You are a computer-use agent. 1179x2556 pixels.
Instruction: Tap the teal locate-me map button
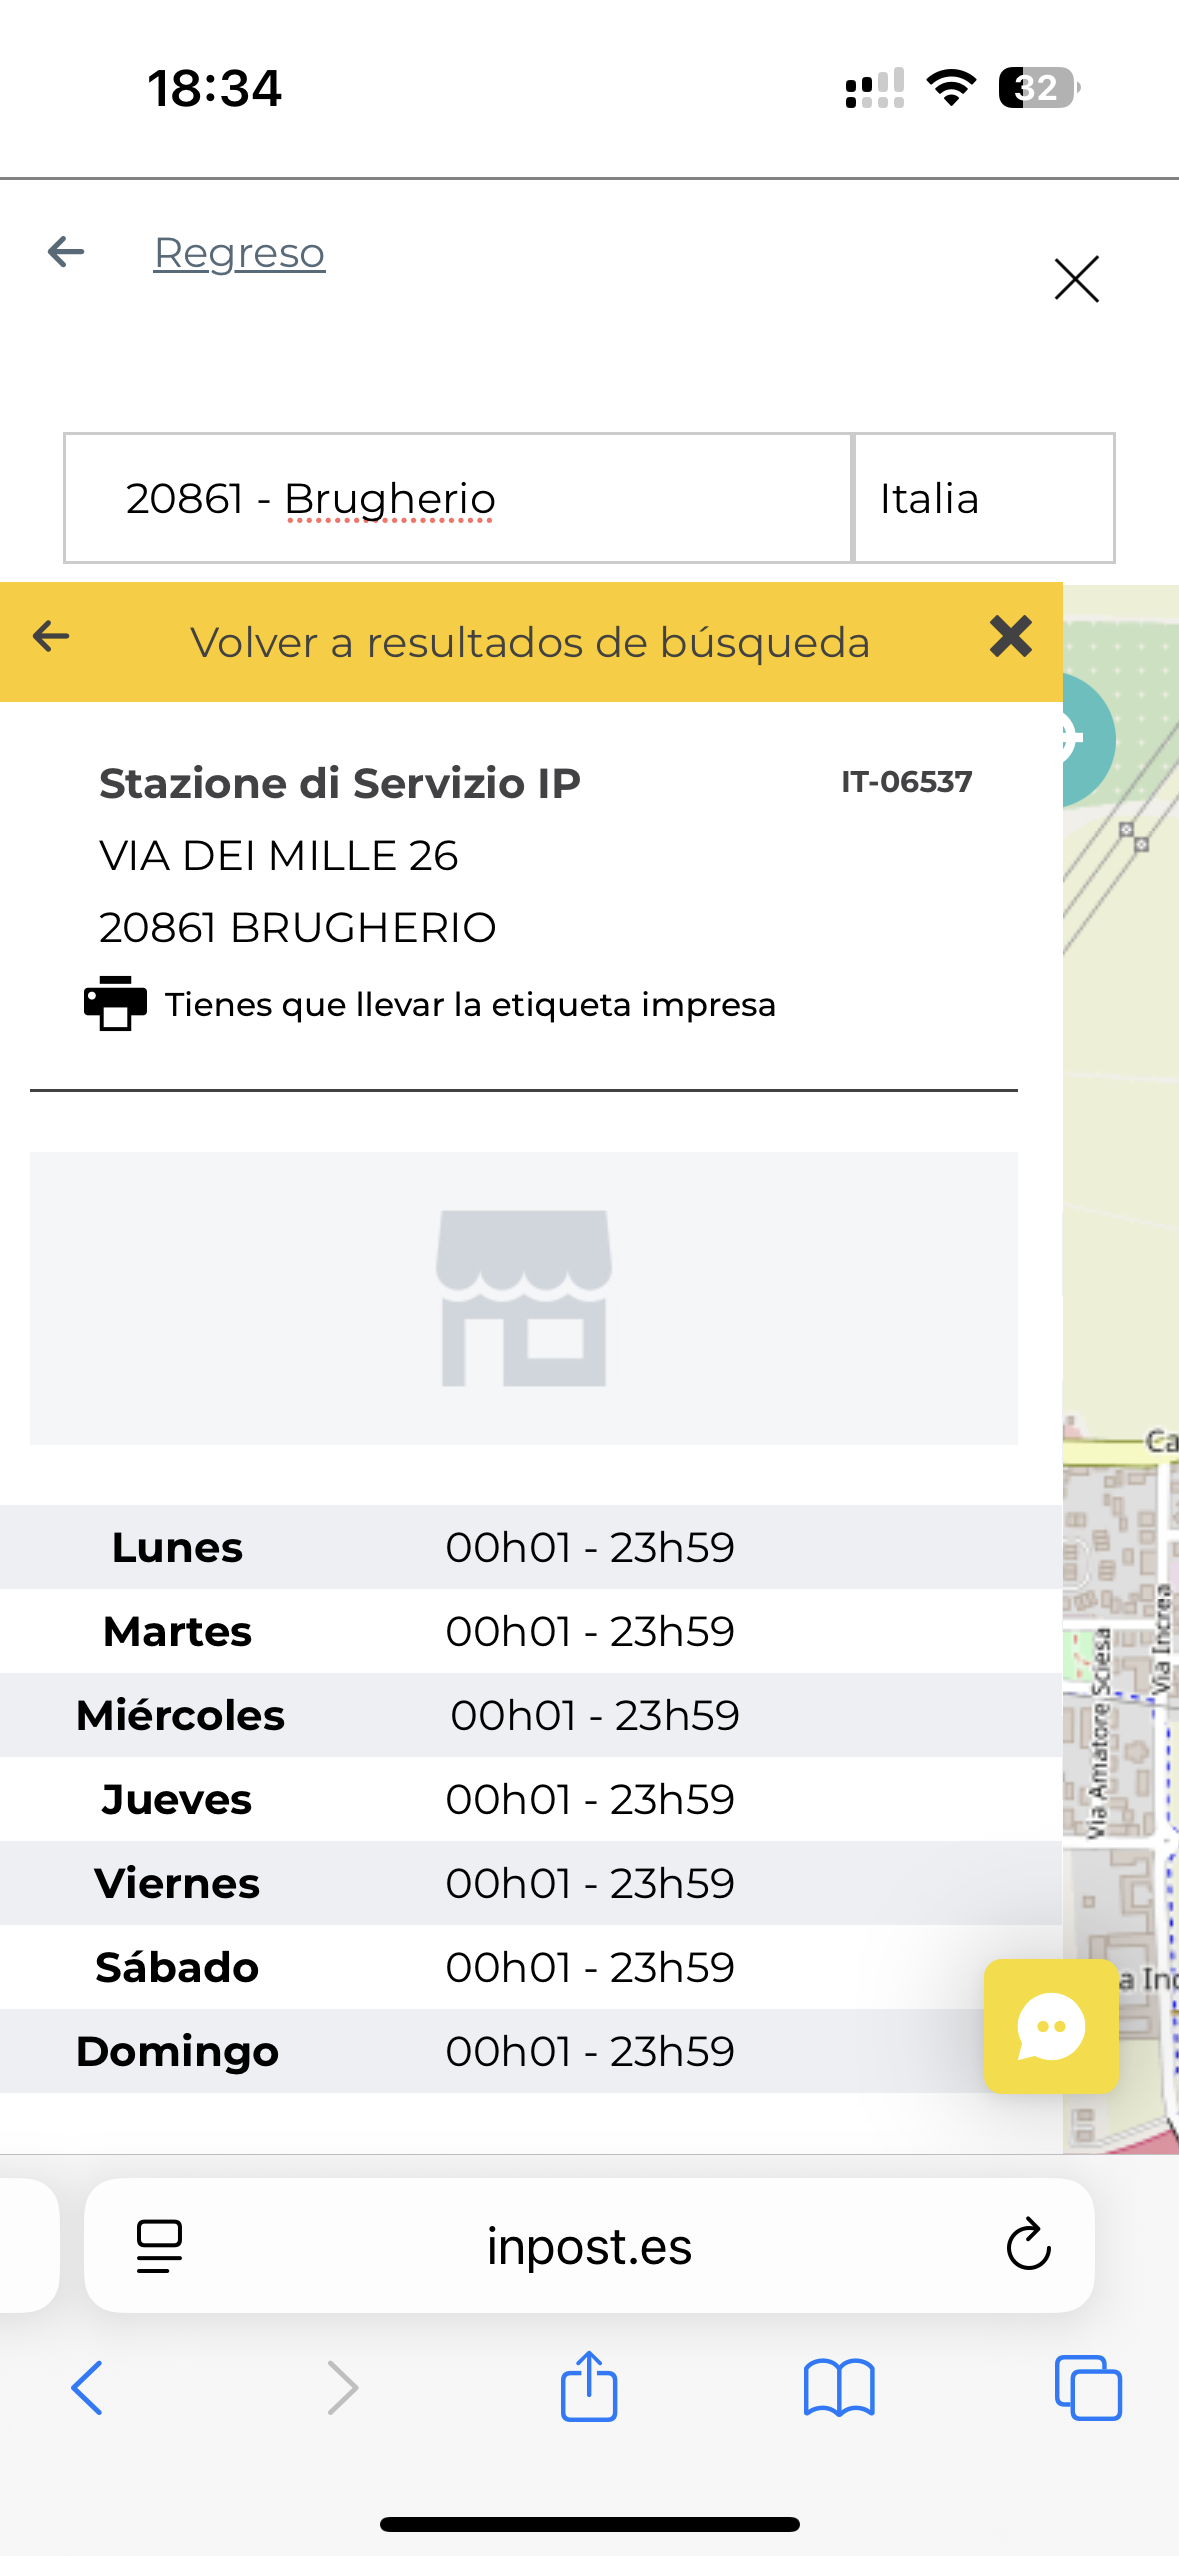point(1088,739)
